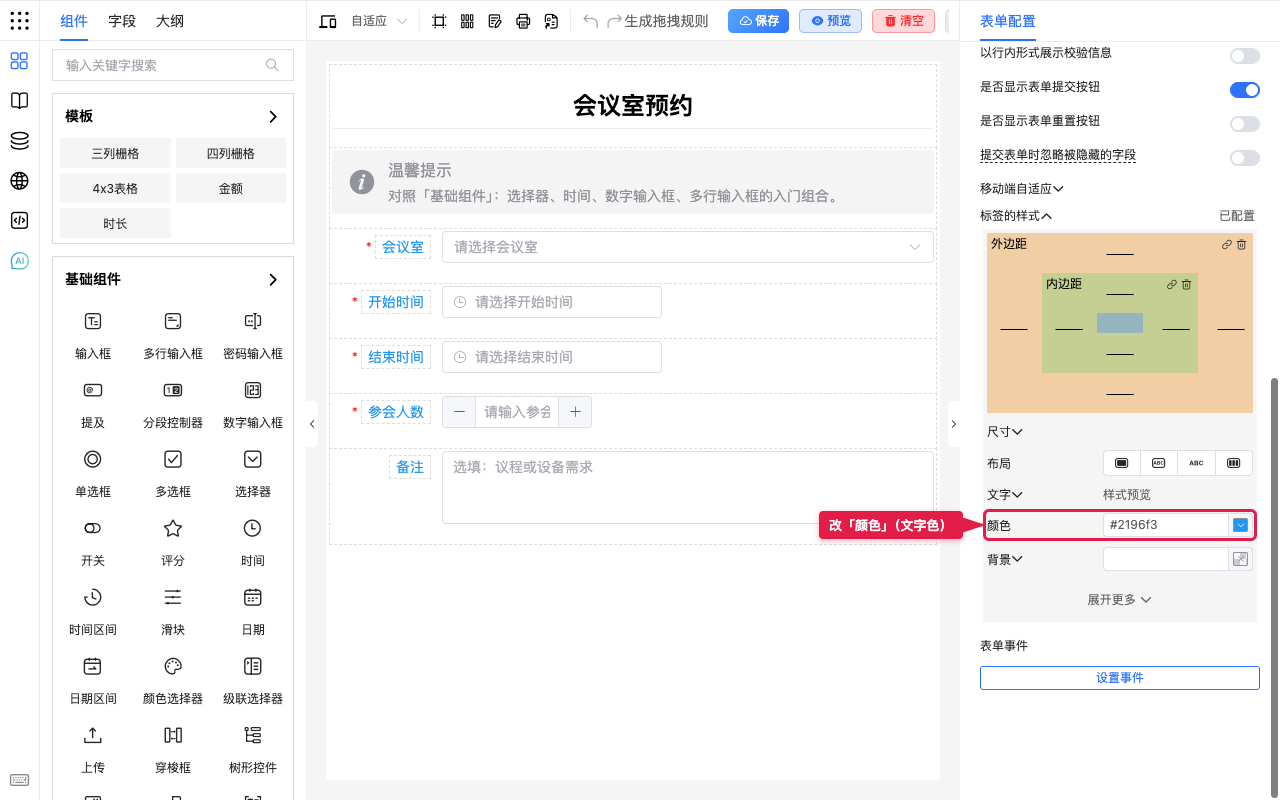Click the 预览 button

click(x=830, y=21)
